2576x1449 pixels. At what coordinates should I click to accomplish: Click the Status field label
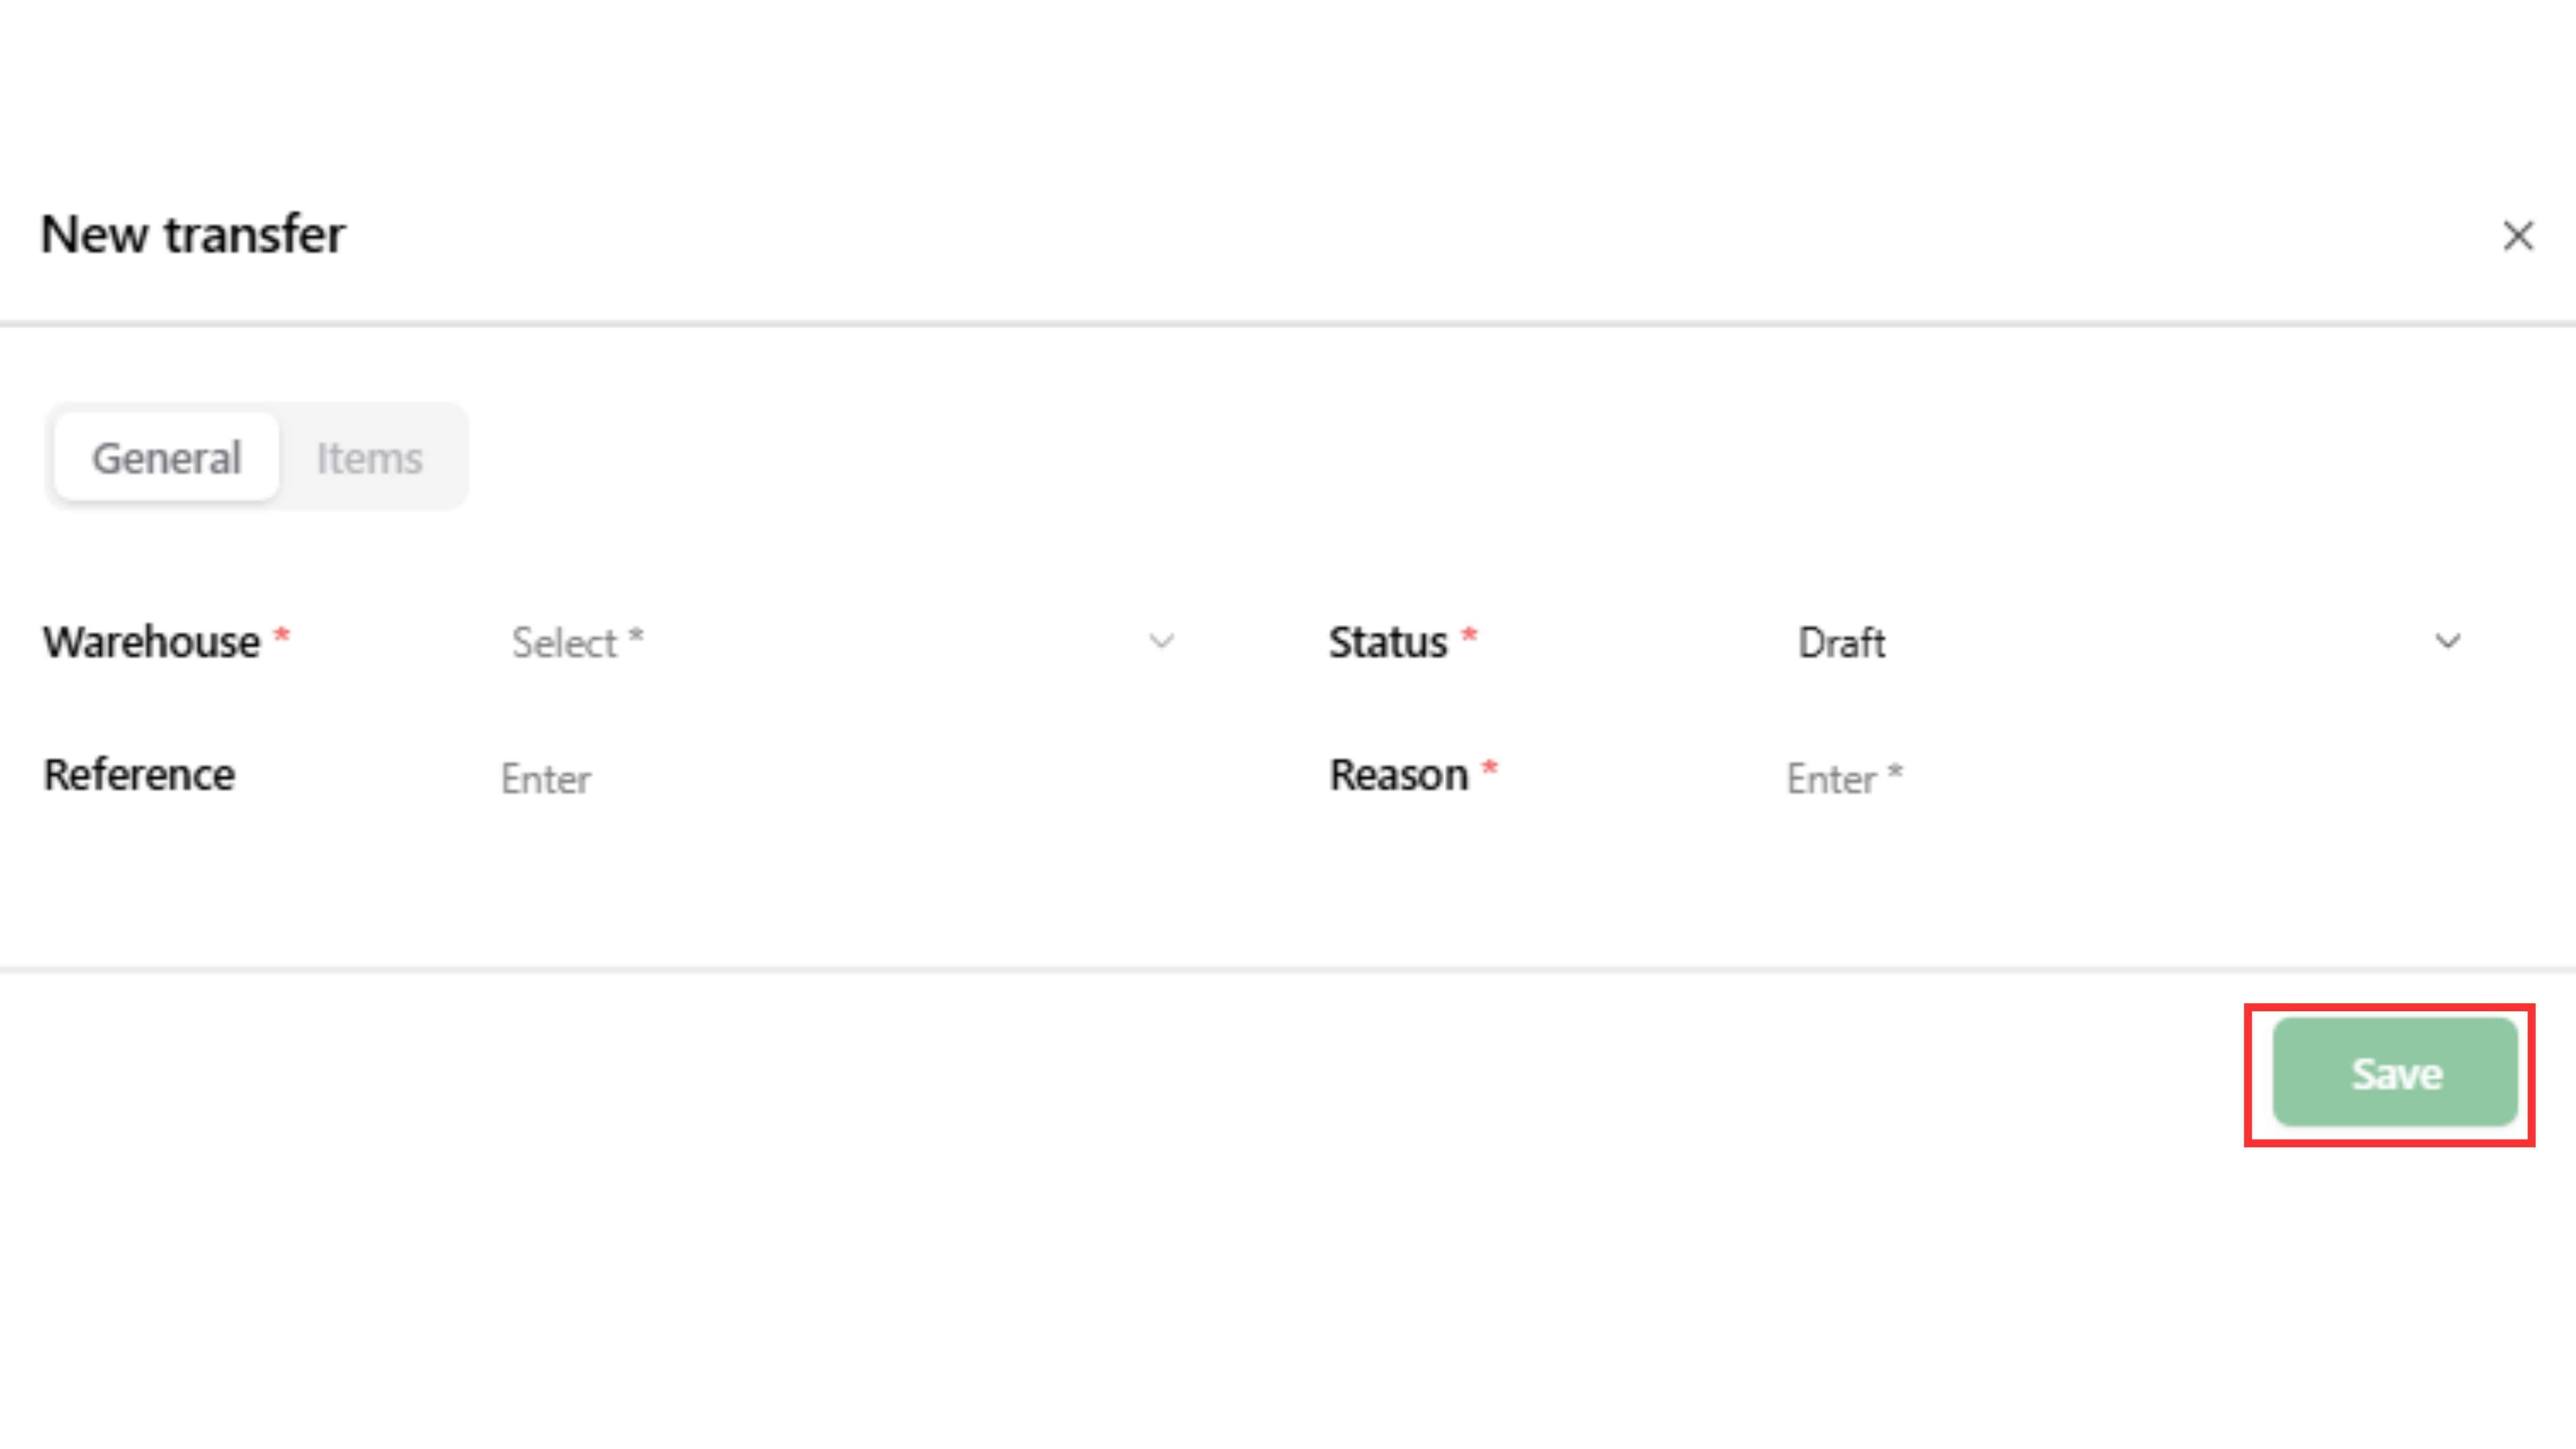pyautogui.click(x=1387, y=642)
